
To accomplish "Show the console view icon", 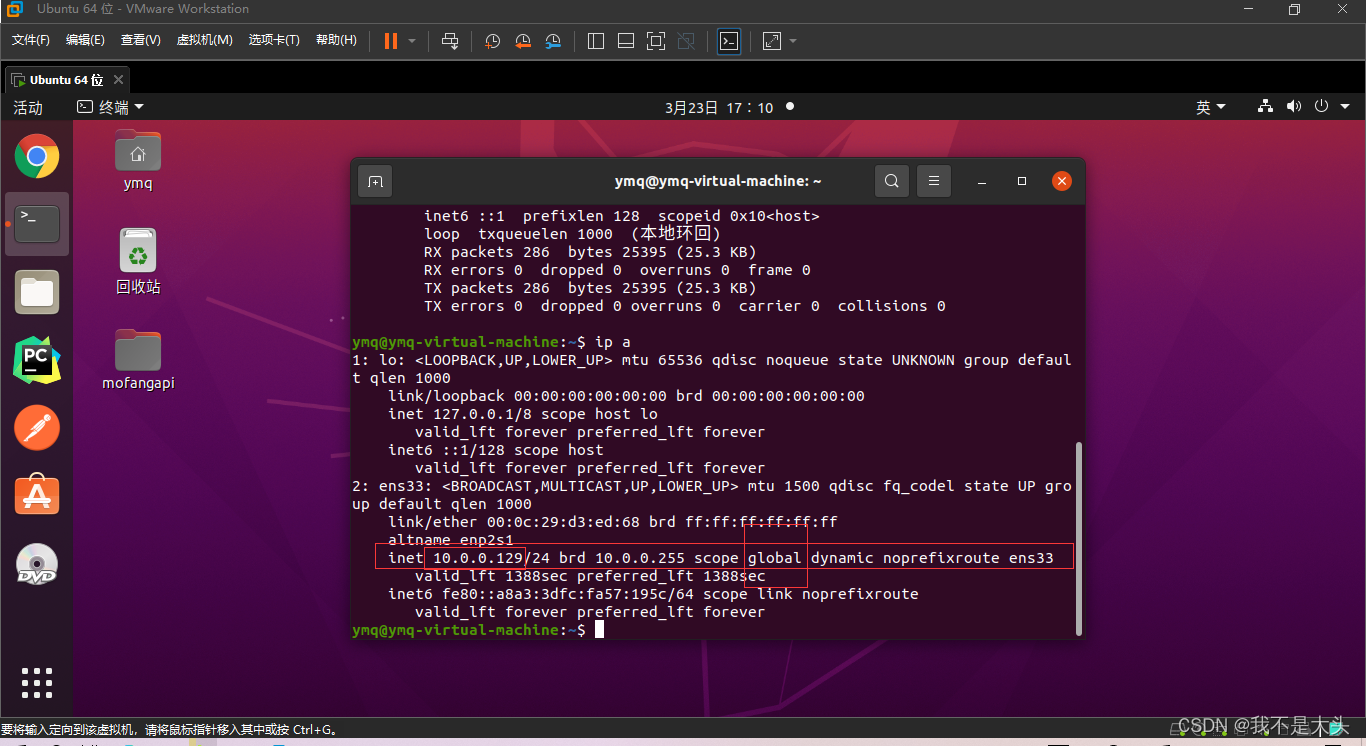I will (729, 41).
